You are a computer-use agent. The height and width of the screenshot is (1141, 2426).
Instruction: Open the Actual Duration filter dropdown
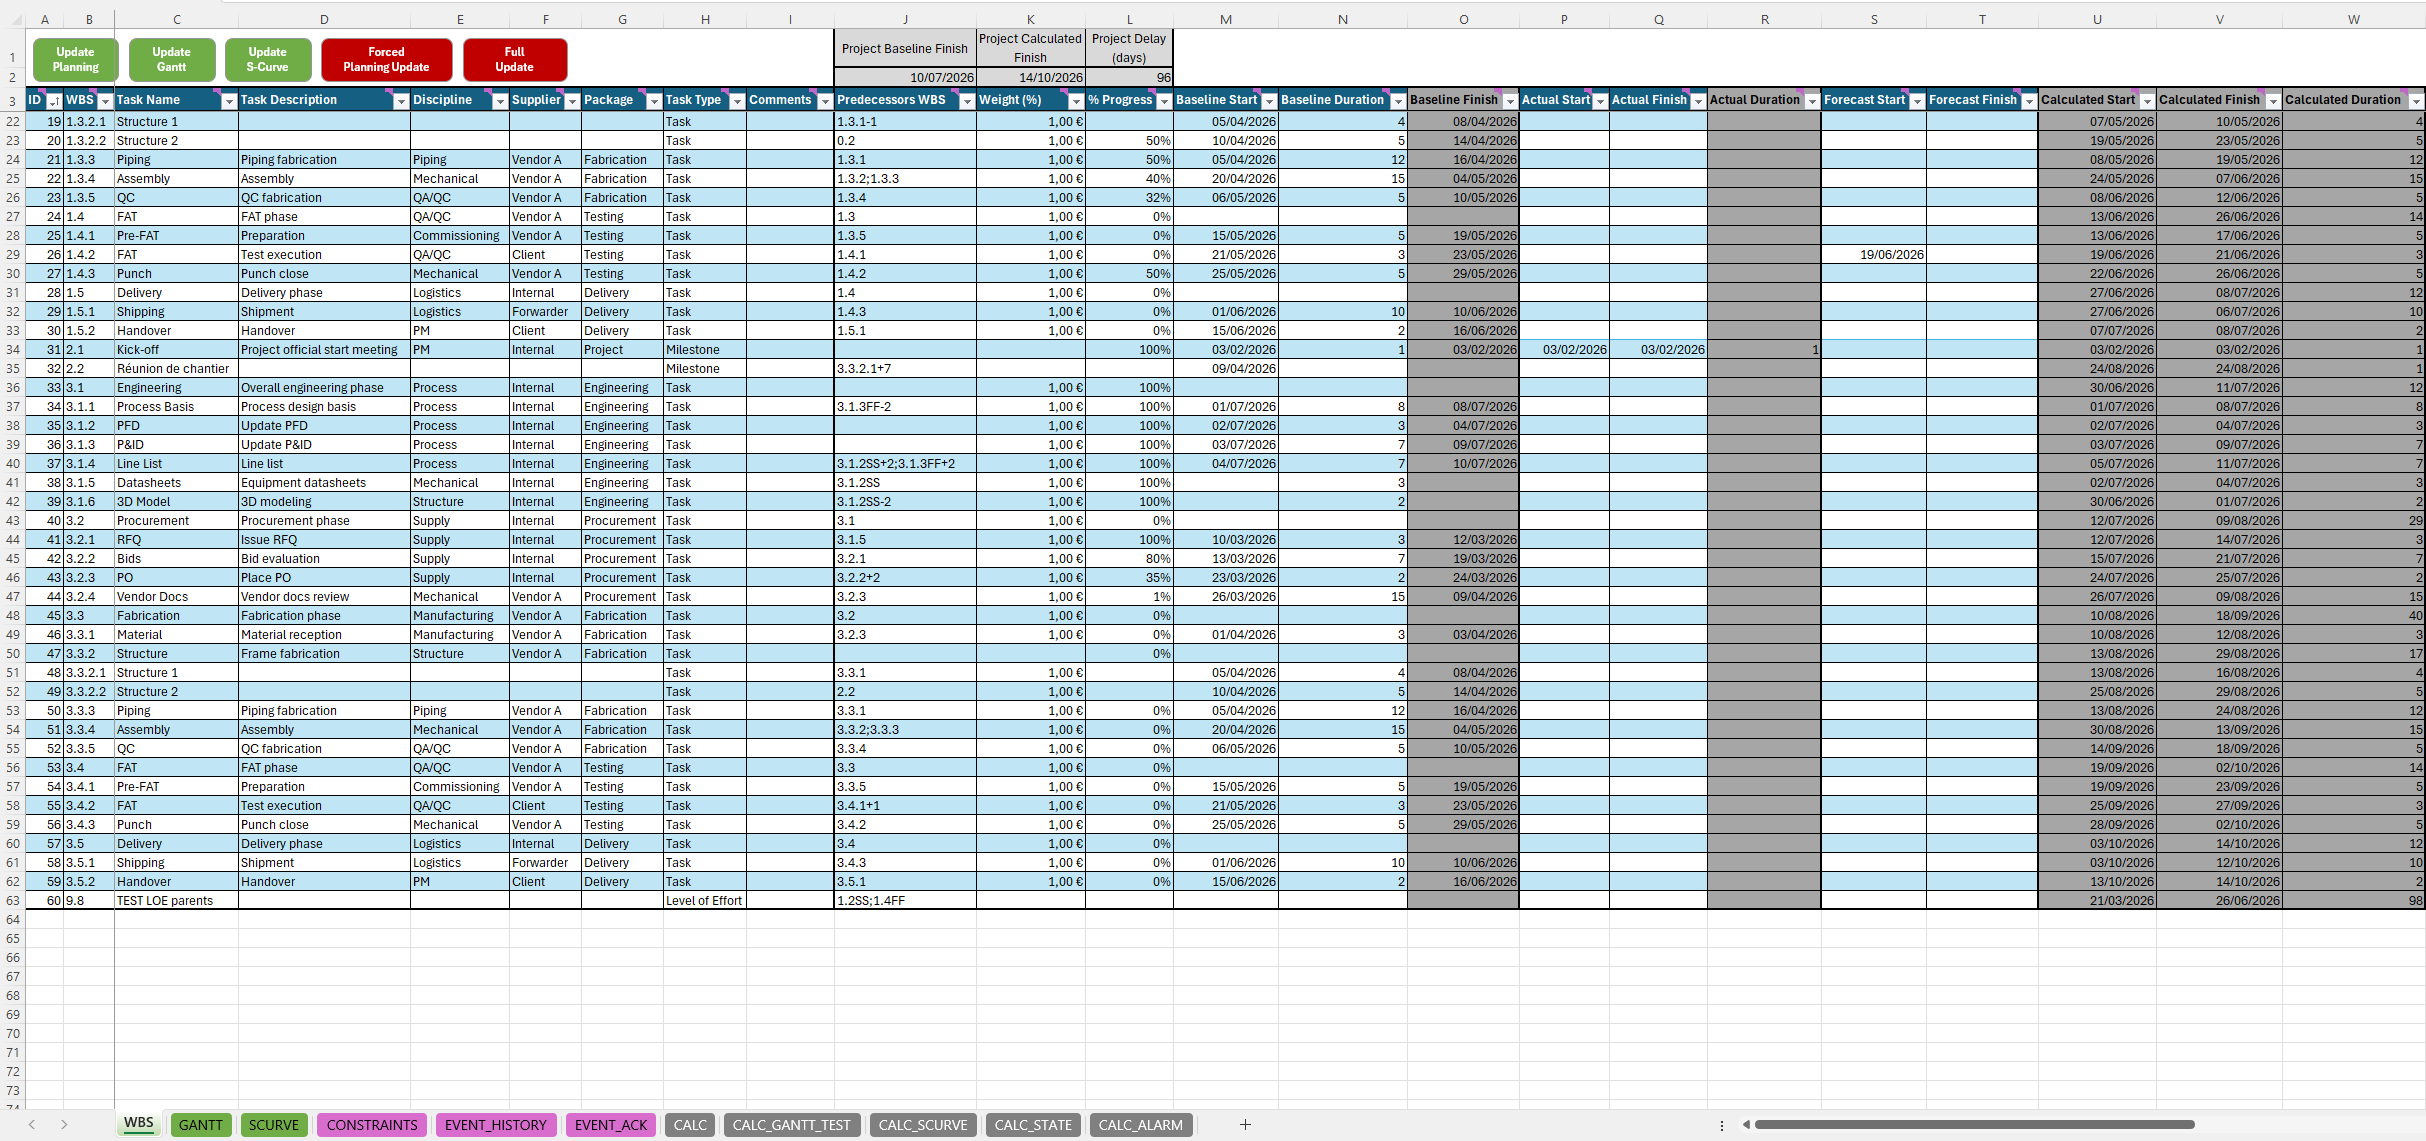1812,101
